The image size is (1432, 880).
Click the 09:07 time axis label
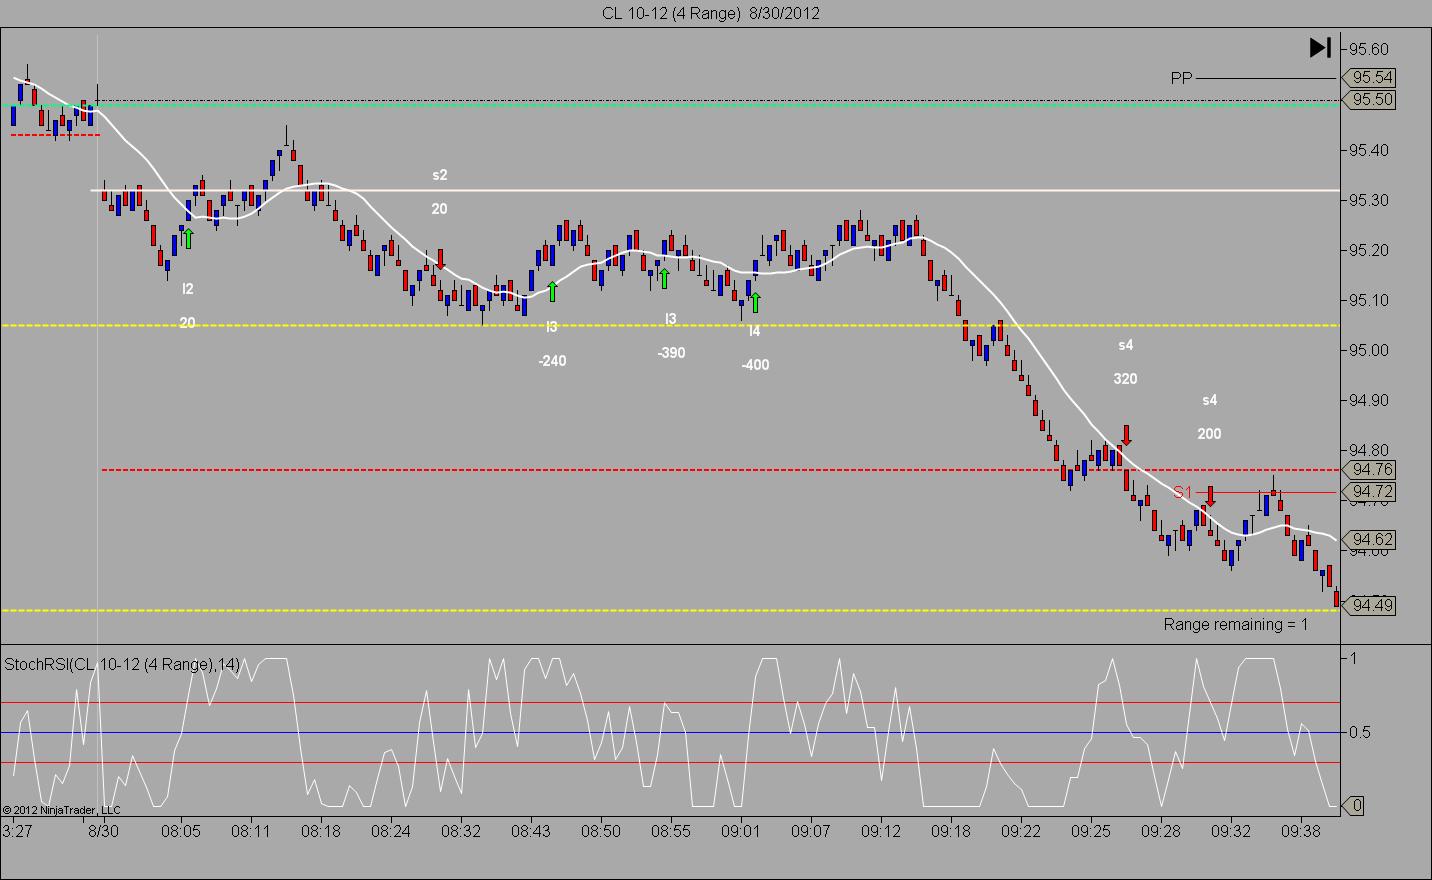tap(811, 831)
